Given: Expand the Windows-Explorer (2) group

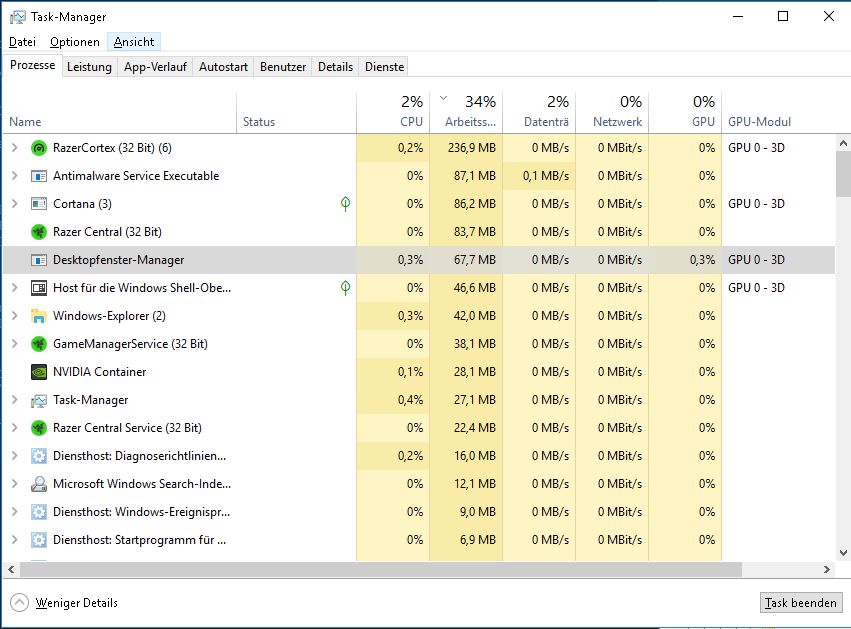Looking at the screenshot, I should (15, 316).
